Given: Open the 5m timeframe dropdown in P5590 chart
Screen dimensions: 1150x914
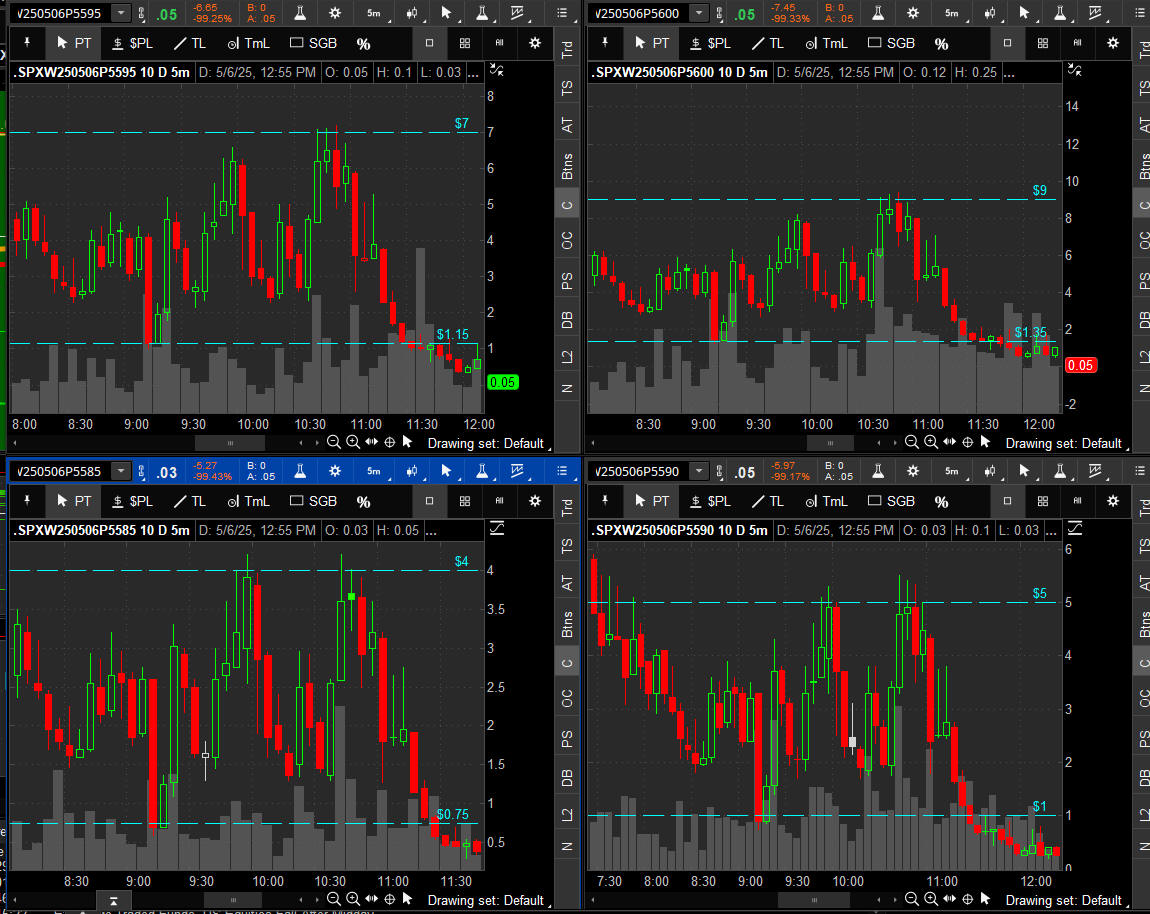Looking at the screenshot, I should point(952,471).
